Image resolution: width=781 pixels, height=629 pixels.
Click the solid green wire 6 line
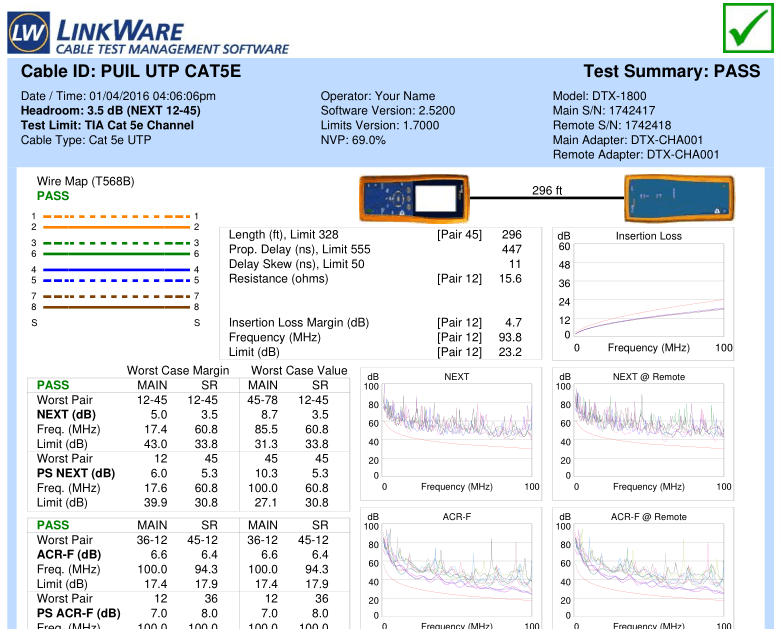pos(116,254)
